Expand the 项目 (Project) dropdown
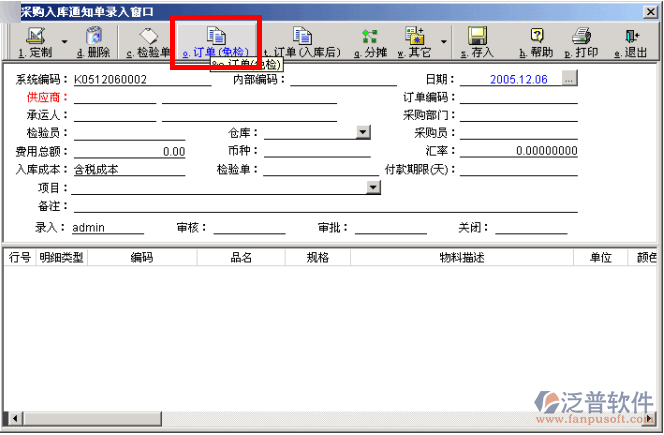 [x=374, y=188]
